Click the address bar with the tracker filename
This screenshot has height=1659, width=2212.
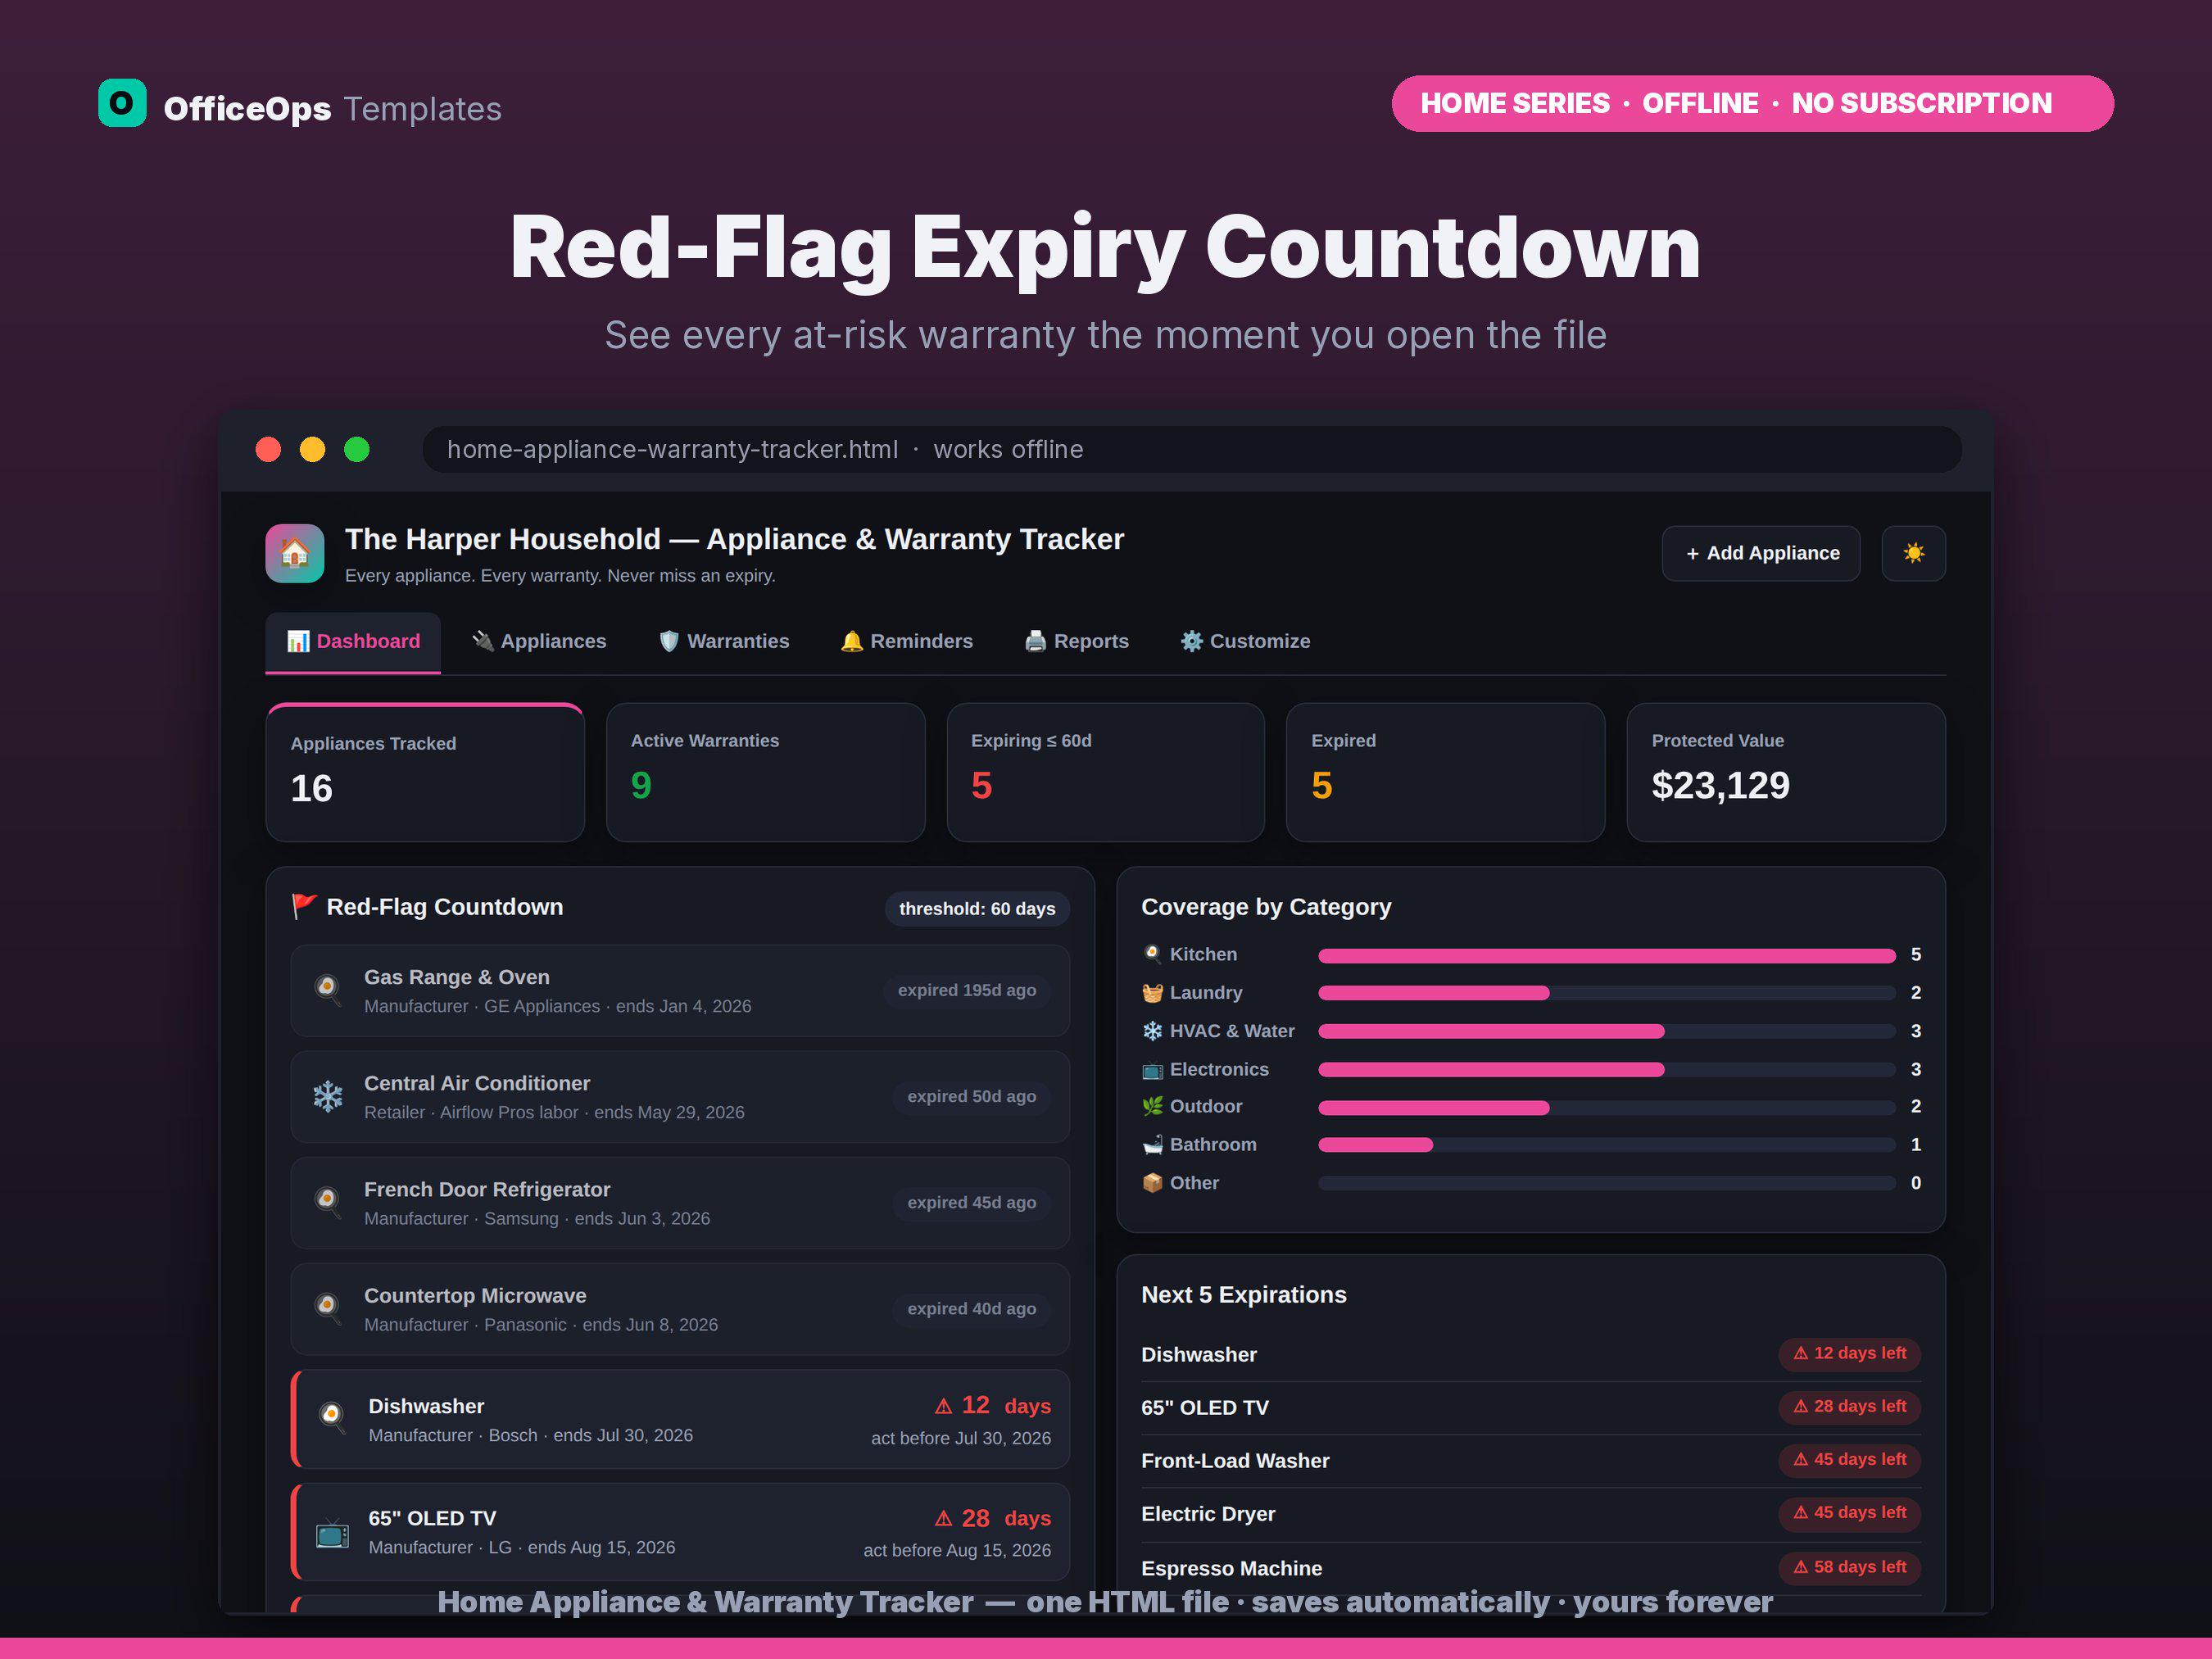click(1192, 449)
